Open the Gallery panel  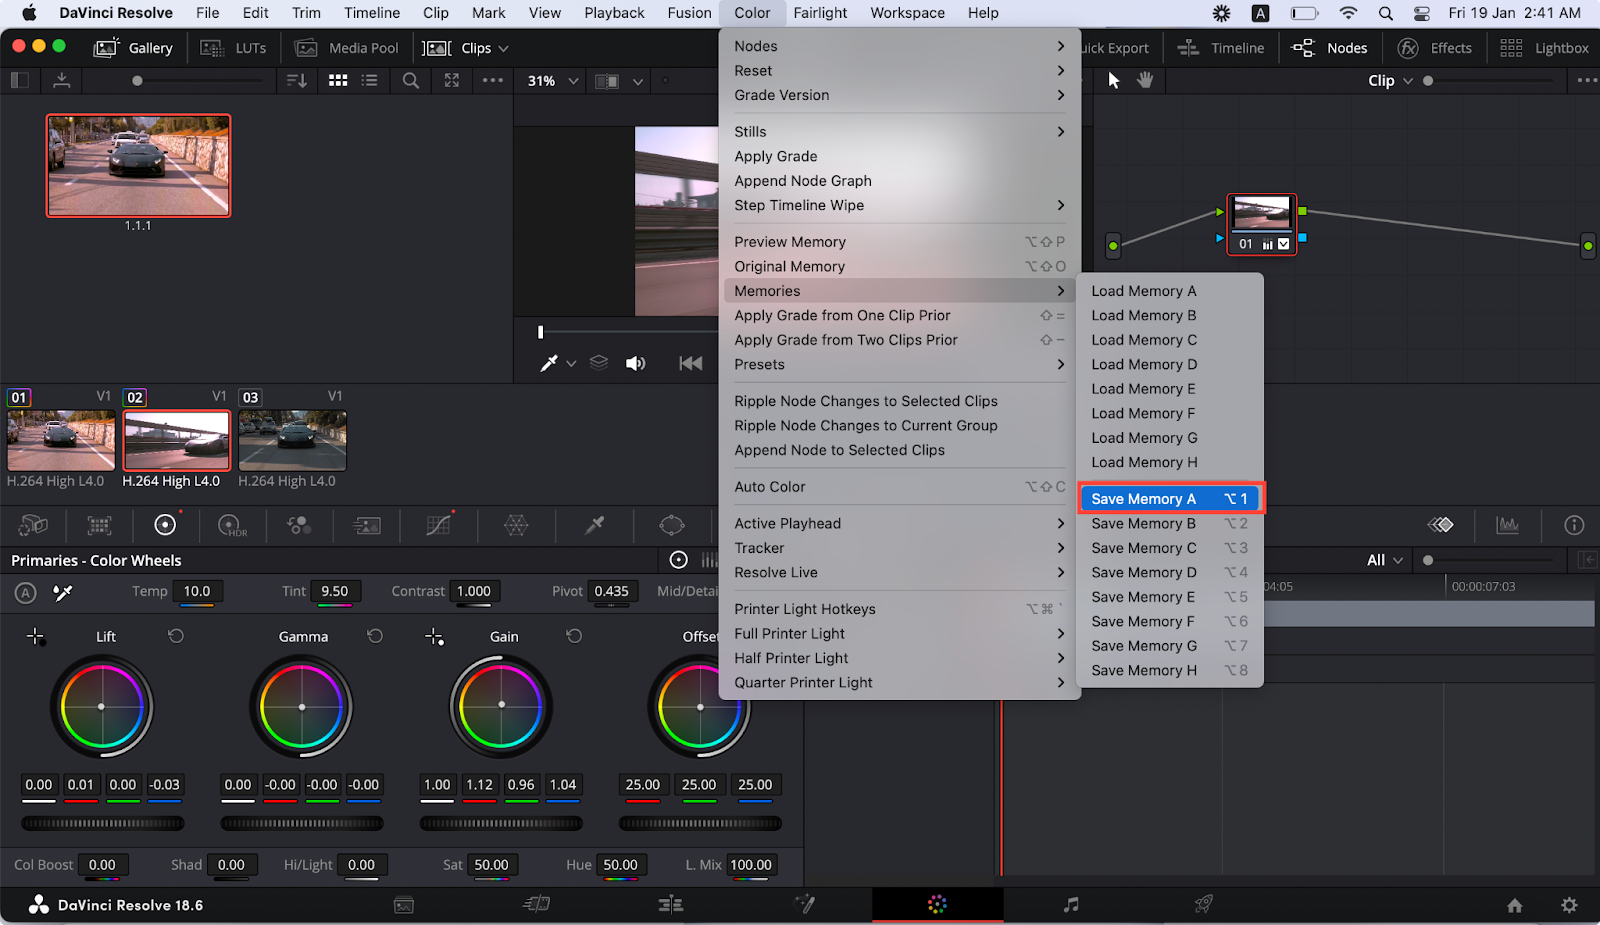[x=133, y=48]
